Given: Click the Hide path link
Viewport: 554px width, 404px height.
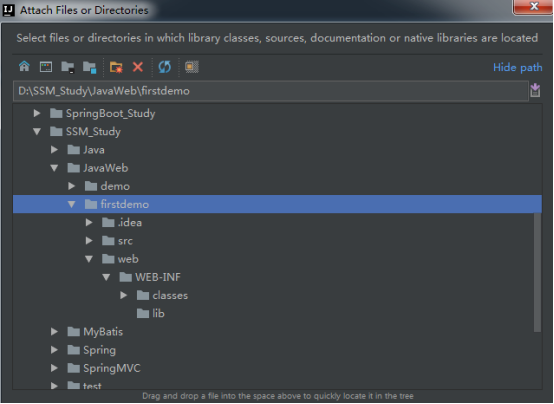Looking at the screenshot, I should pyautogui.click(x=517, y=67).
